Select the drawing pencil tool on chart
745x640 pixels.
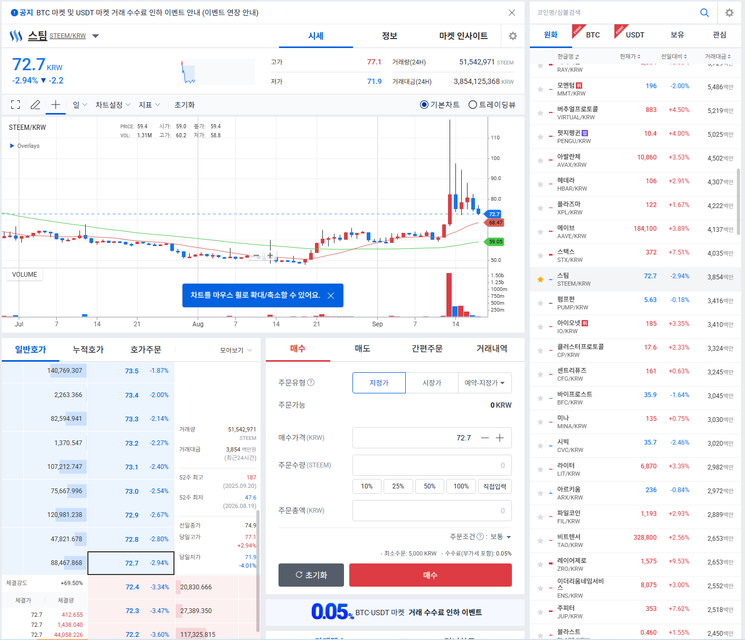click(35, 105)
